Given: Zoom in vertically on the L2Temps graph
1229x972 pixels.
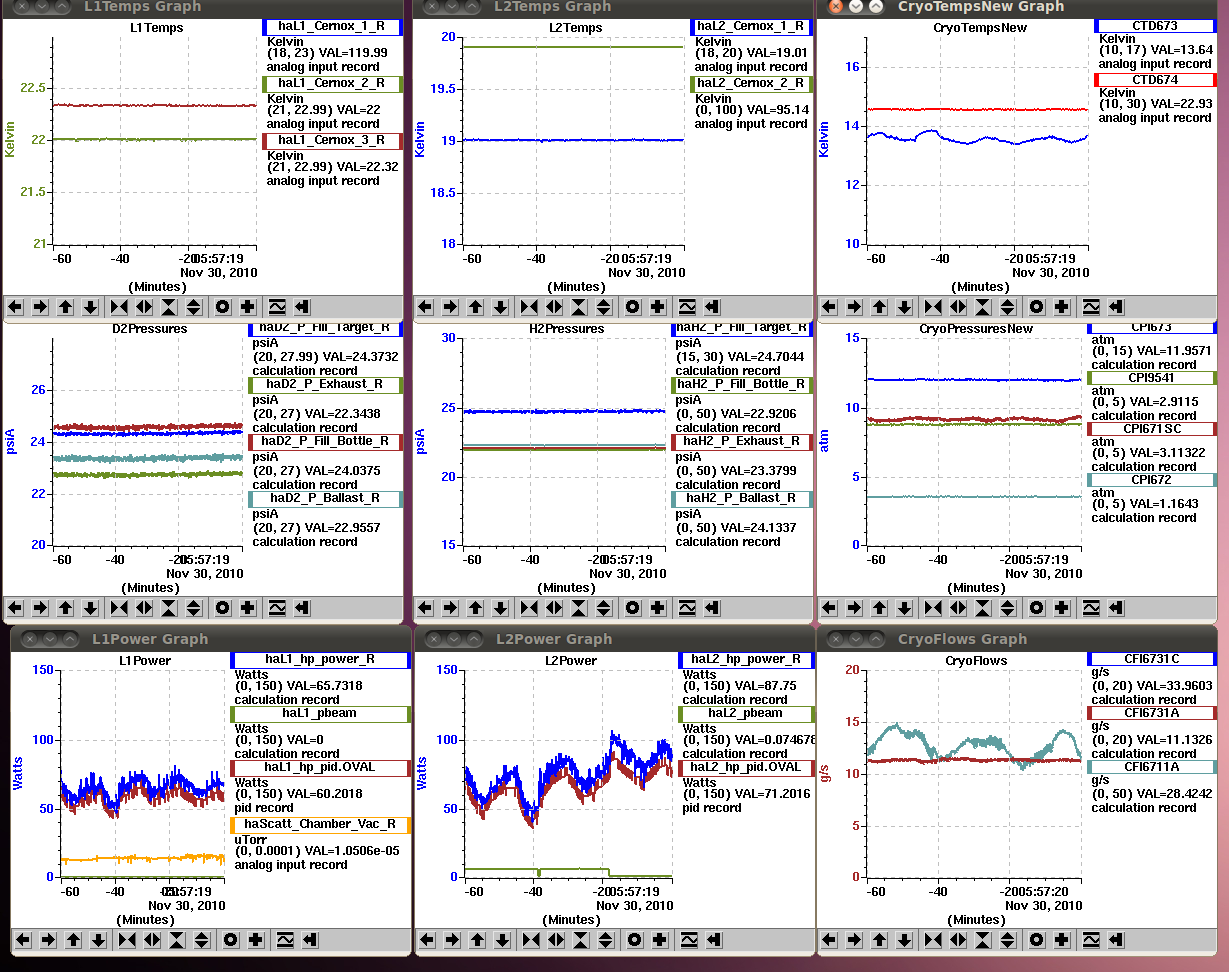Looking at the screenshot, I should (579, 307).
